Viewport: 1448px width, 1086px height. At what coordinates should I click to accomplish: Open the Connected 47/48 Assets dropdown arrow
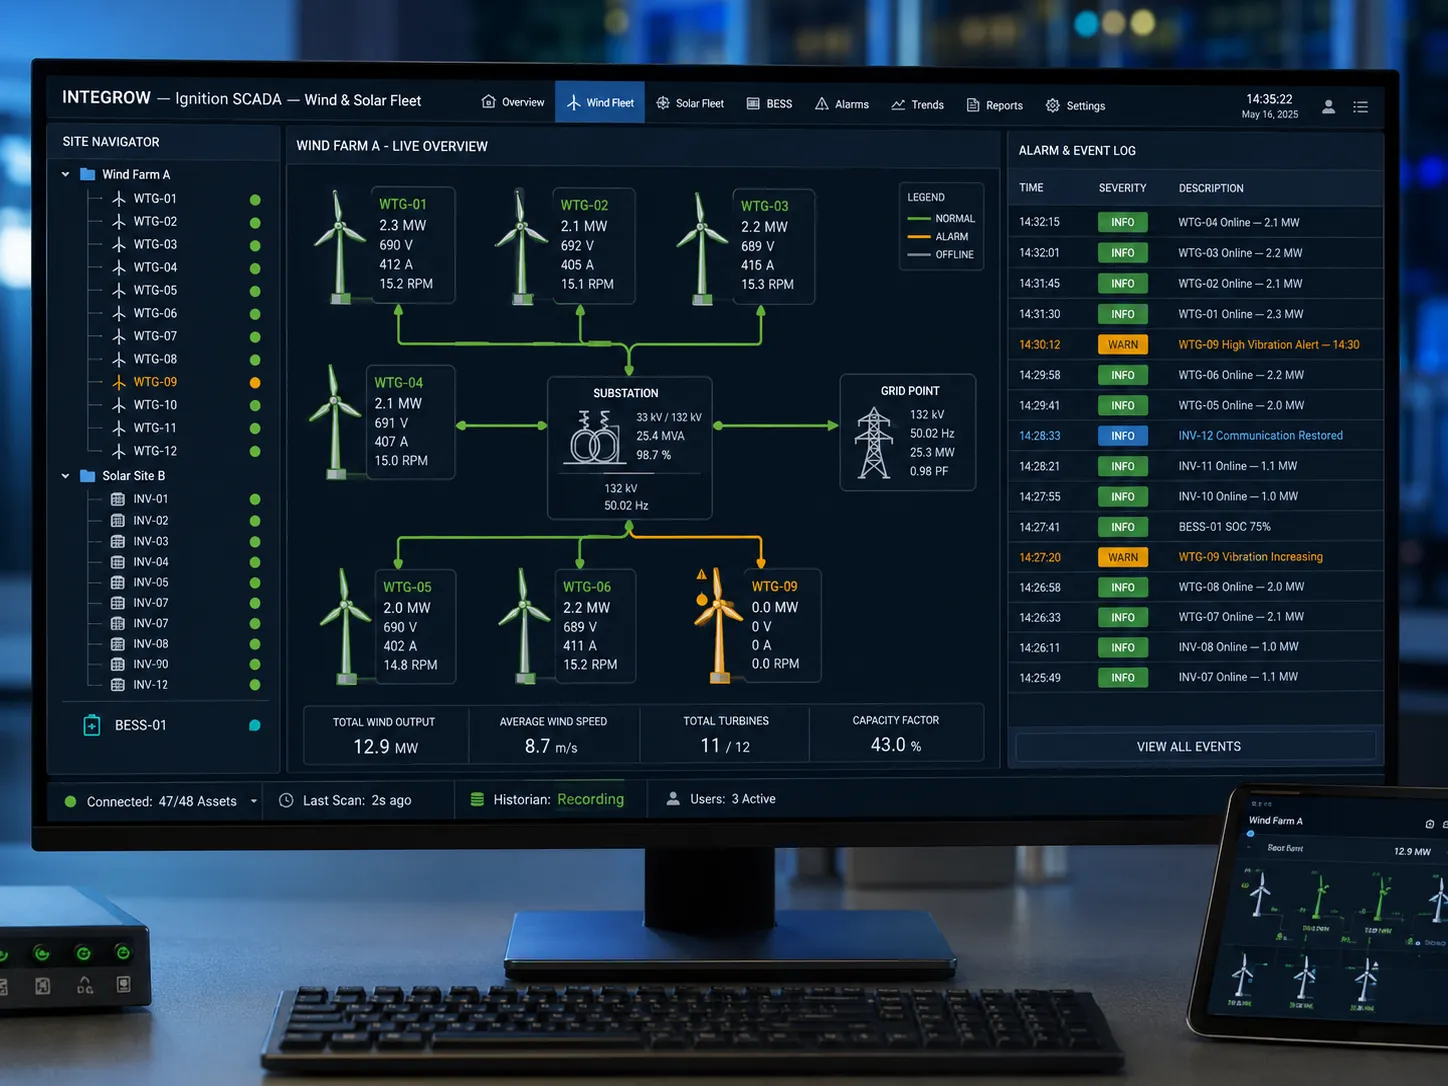click(x=254, y=801)
